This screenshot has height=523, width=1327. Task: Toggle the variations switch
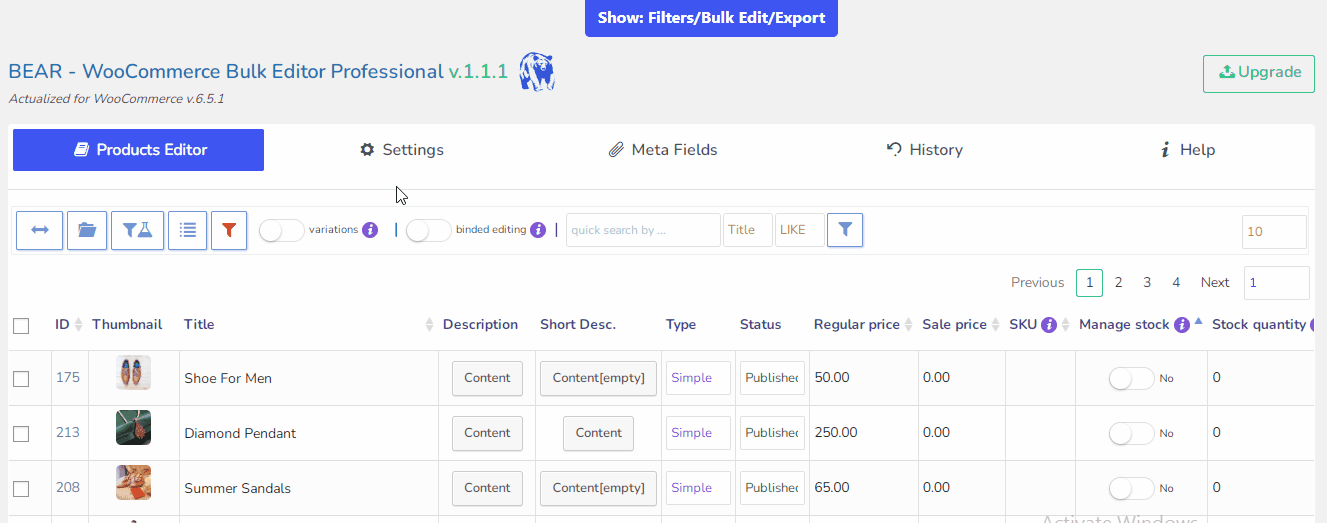click(281, 230)
